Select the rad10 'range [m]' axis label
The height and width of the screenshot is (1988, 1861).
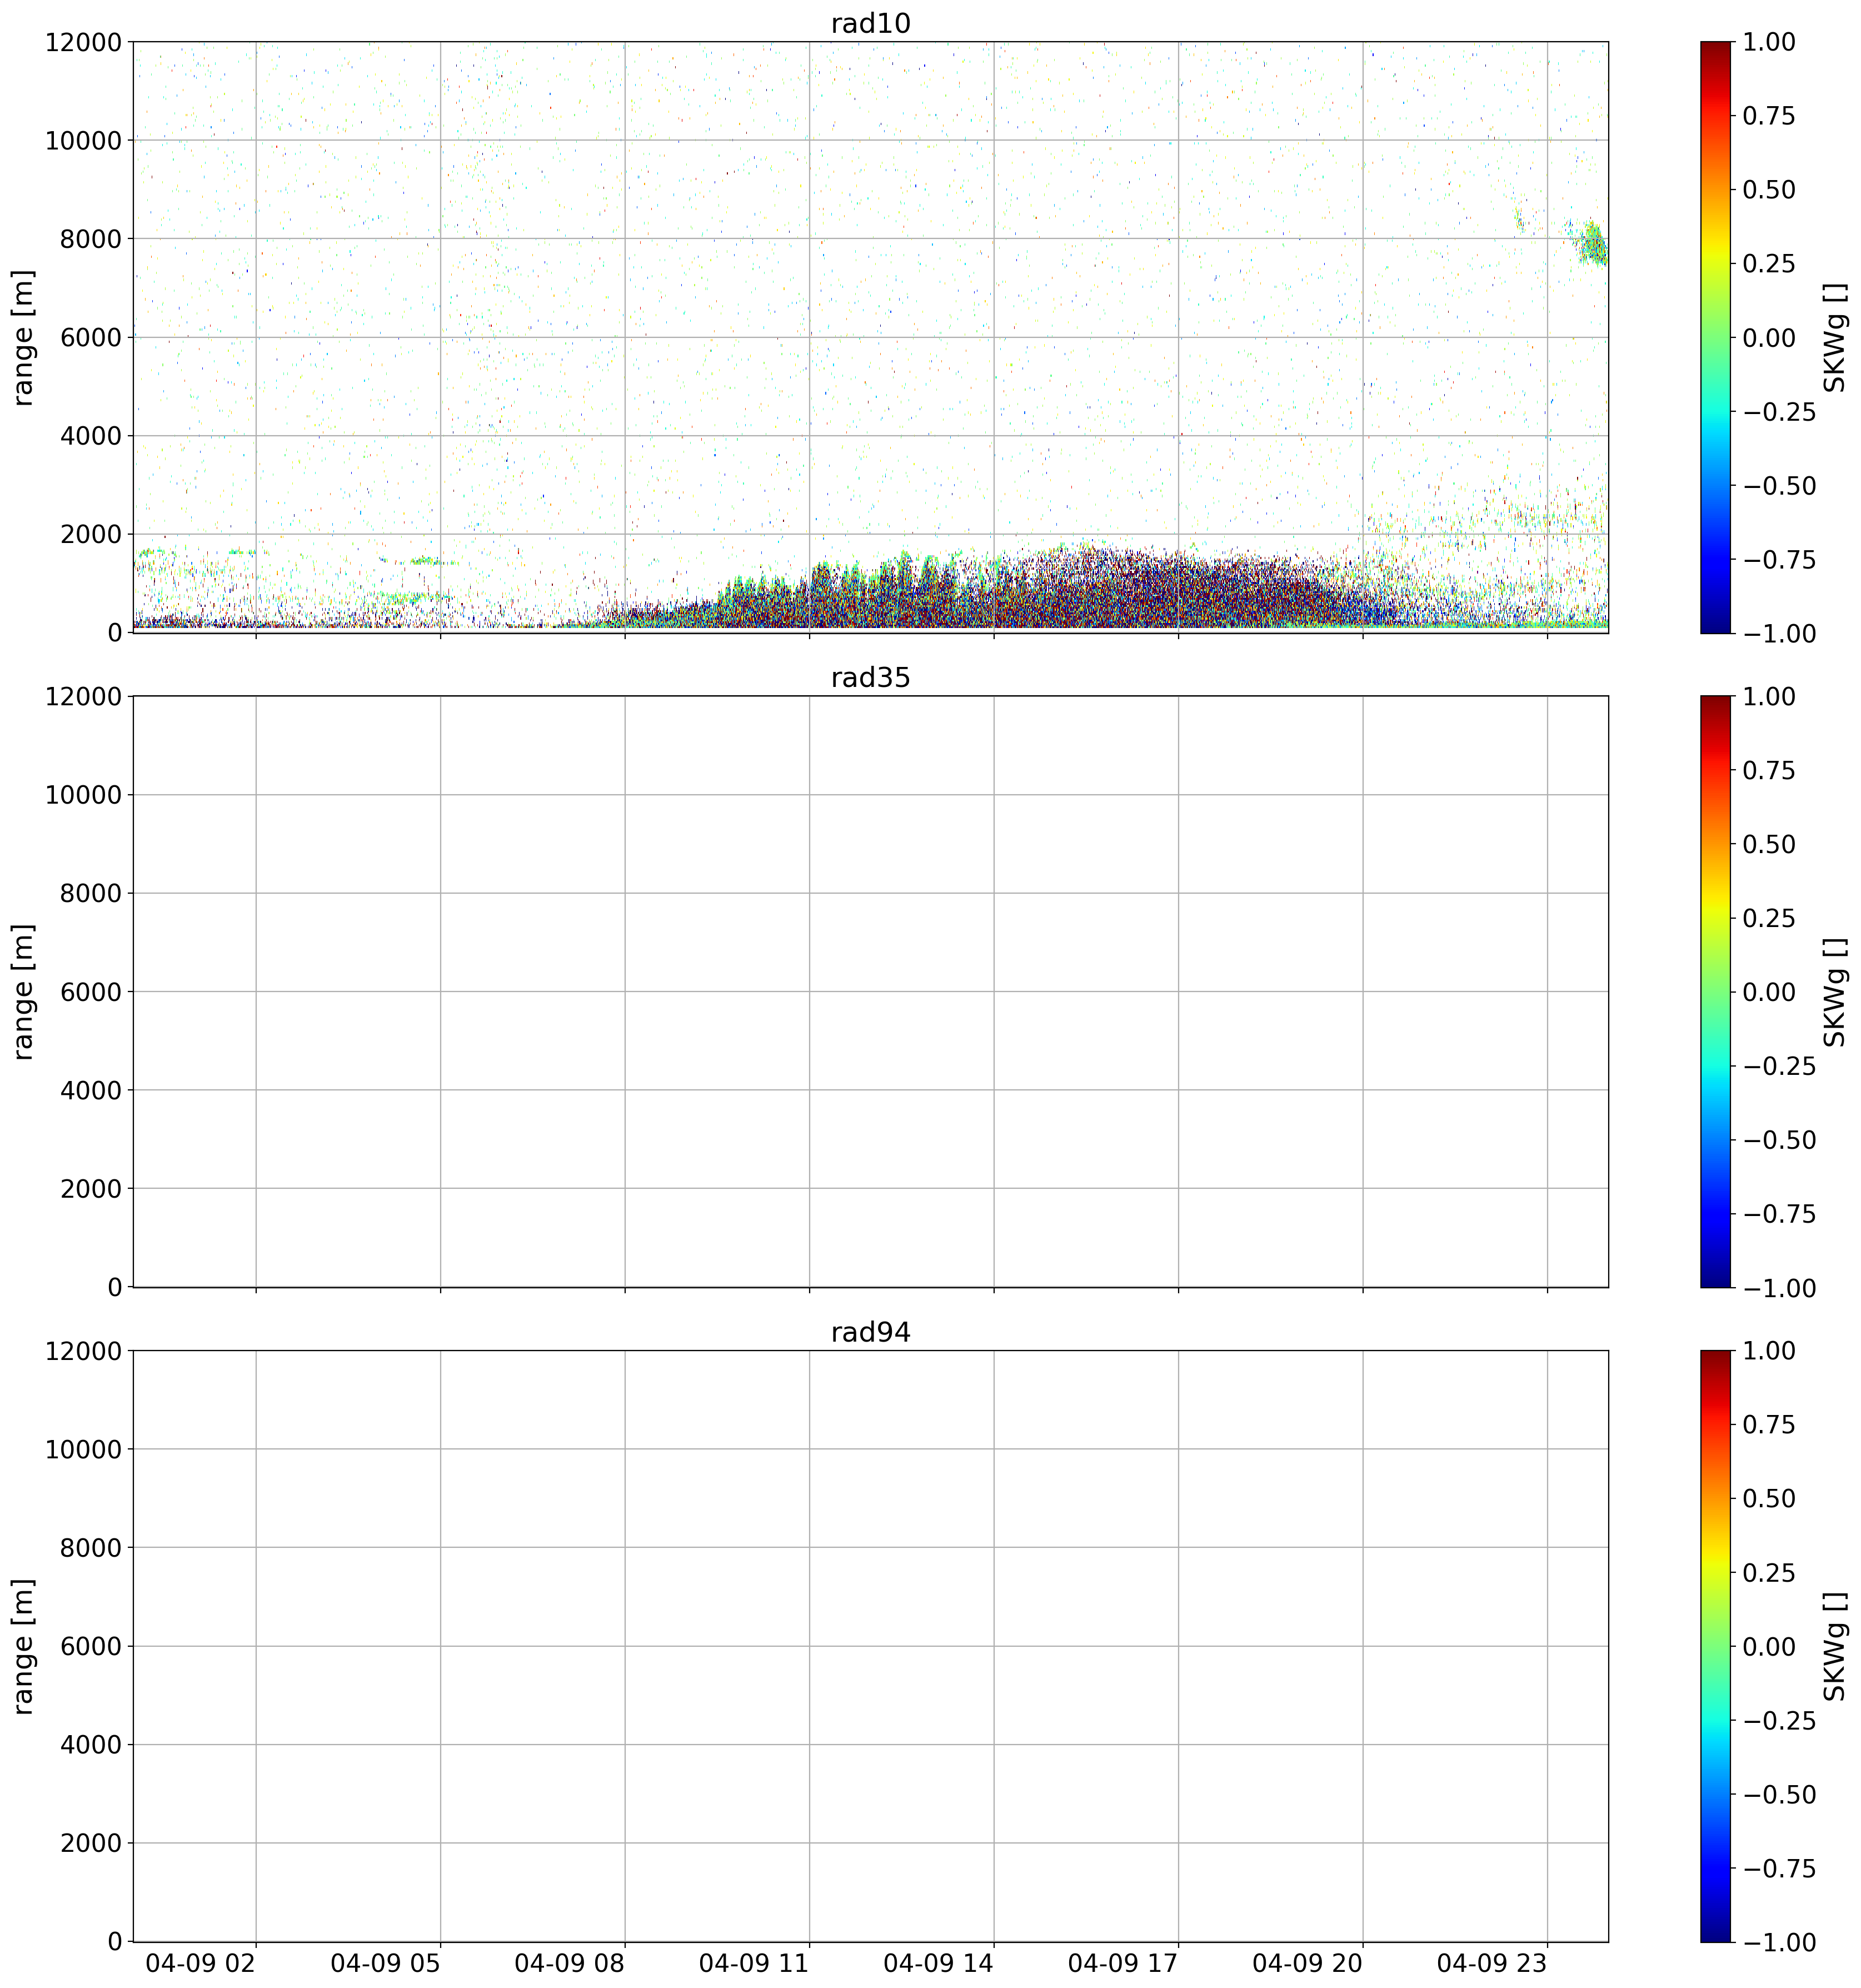pyautogui.click(x=23, y=337)
